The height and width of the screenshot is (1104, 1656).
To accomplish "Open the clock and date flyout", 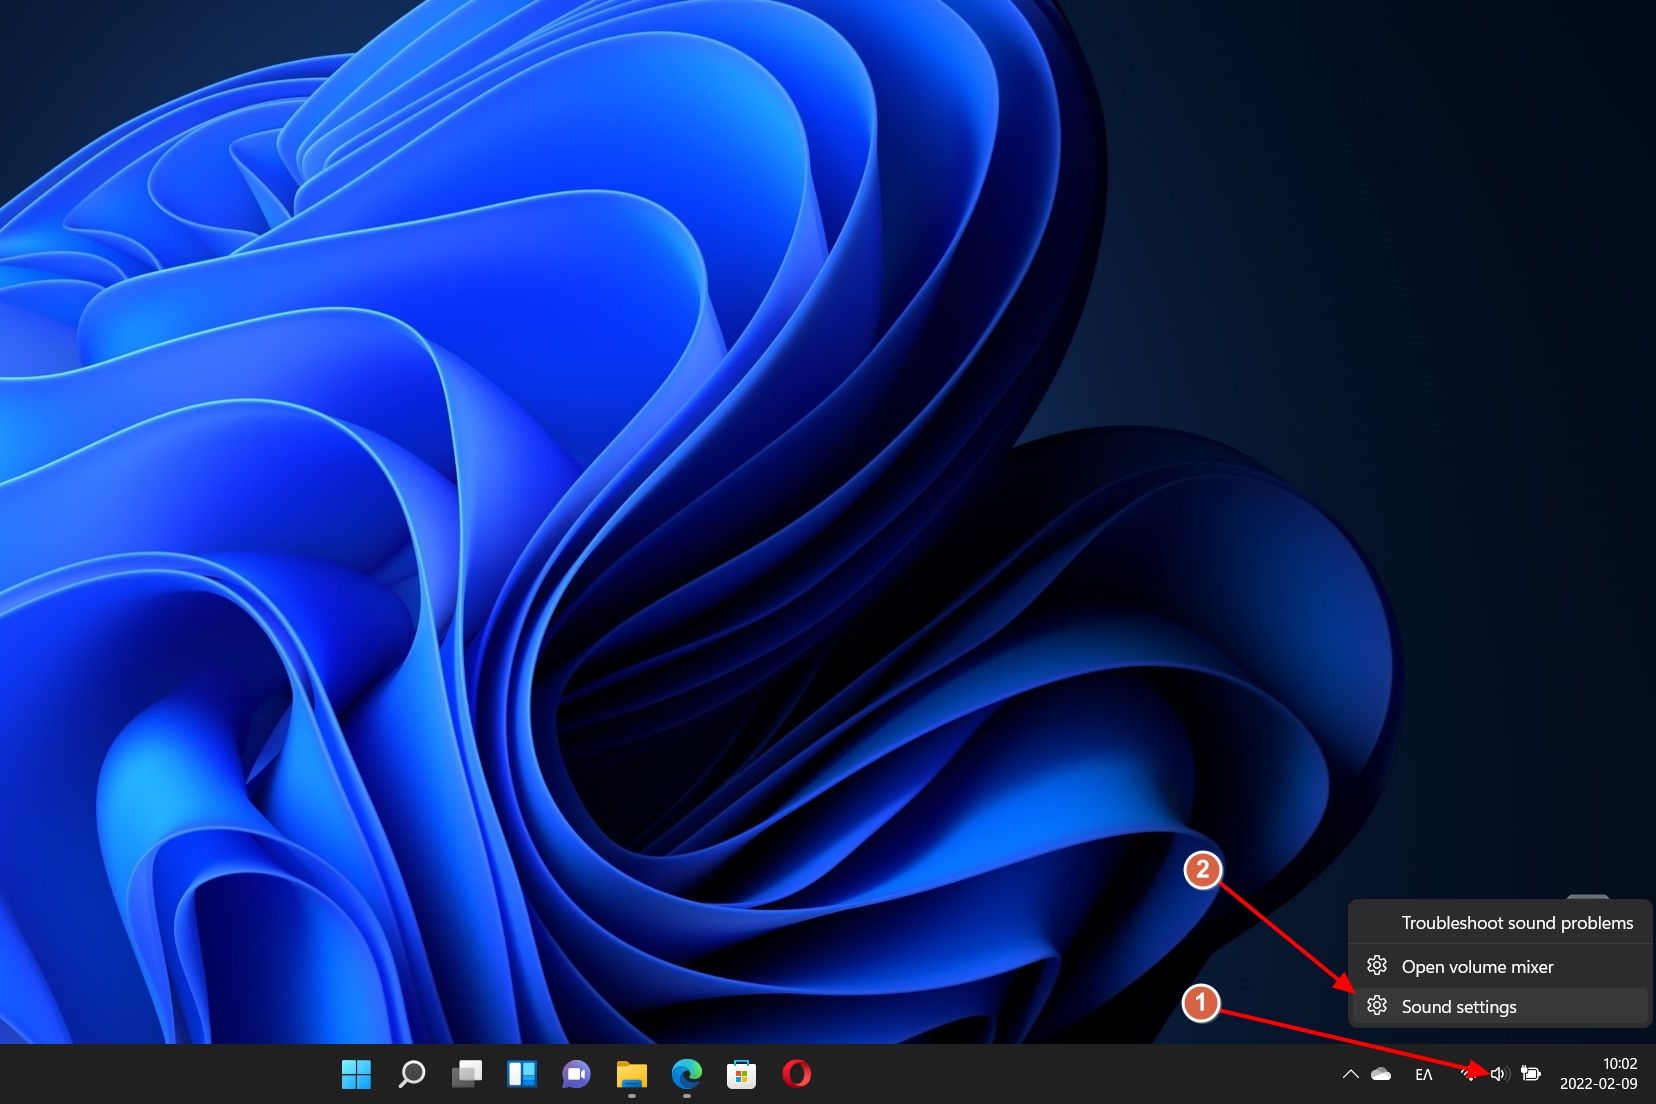I will pyautogui.click(x=1598, y=1074).
